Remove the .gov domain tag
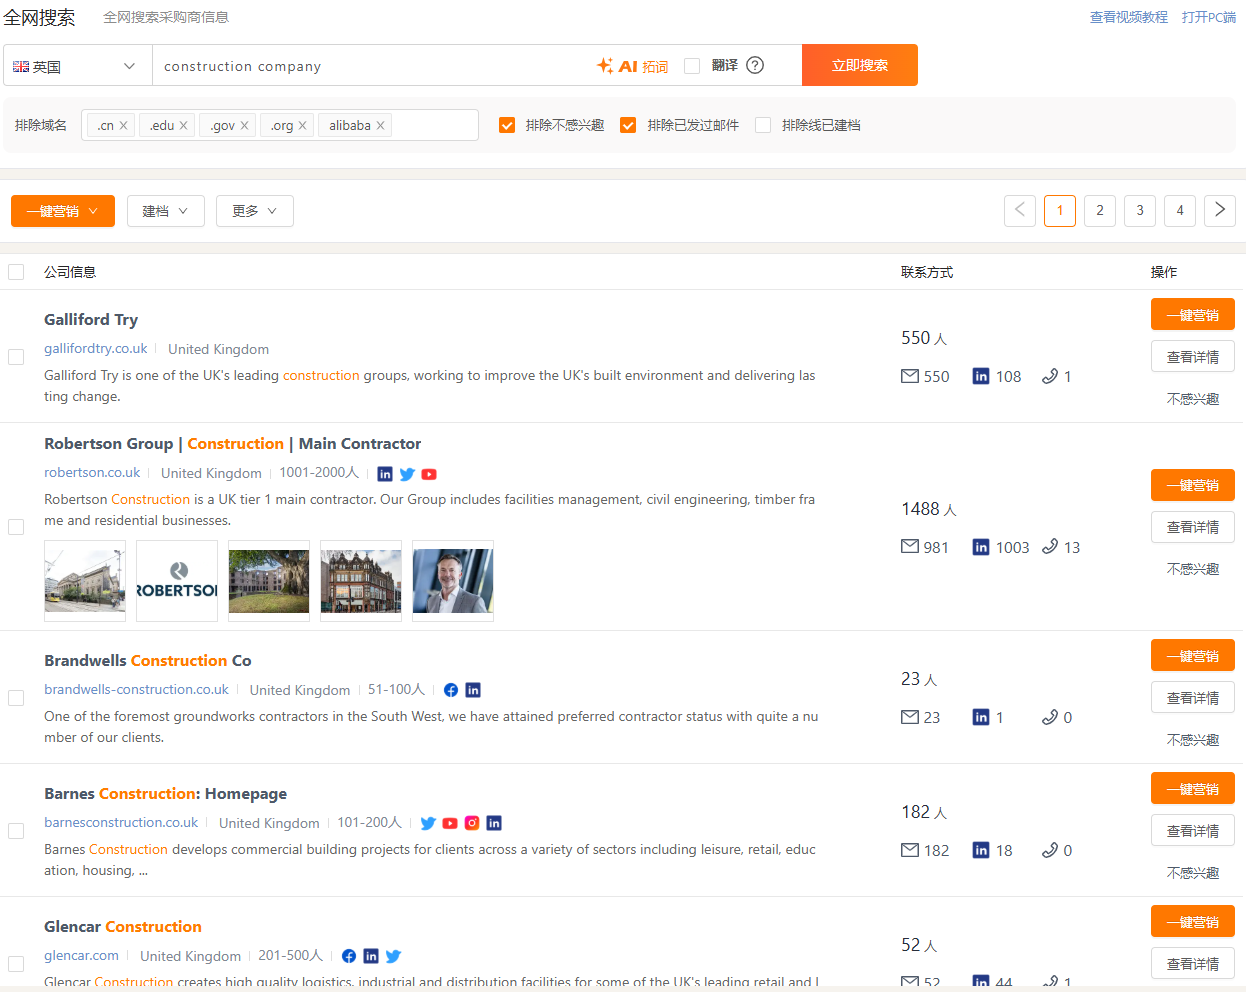 point(244,125)
